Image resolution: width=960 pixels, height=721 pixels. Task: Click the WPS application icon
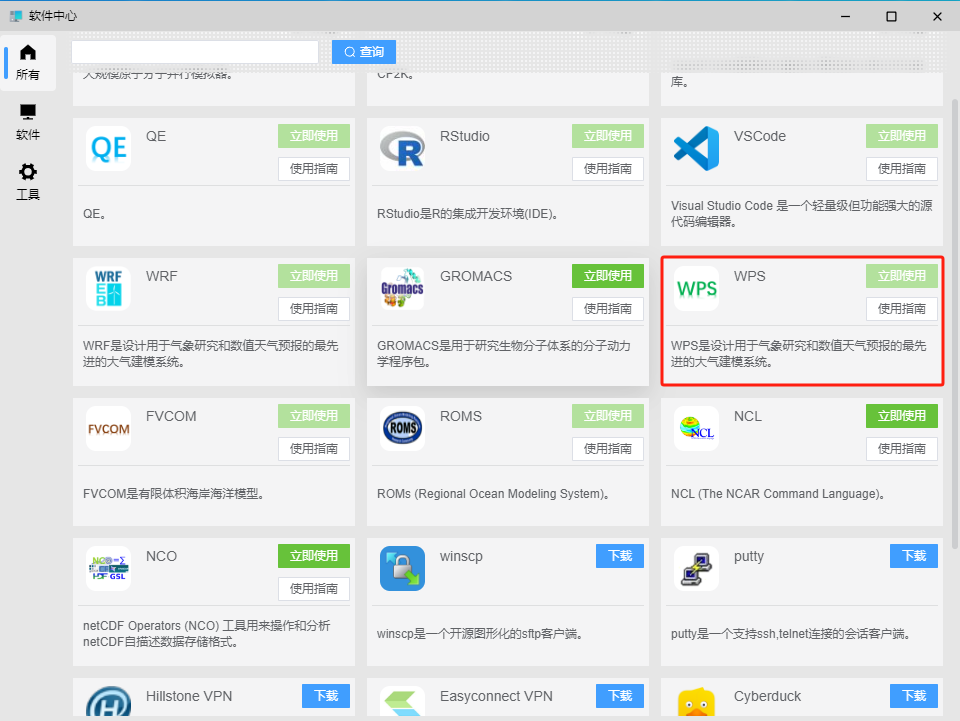(x=696, y=288)
